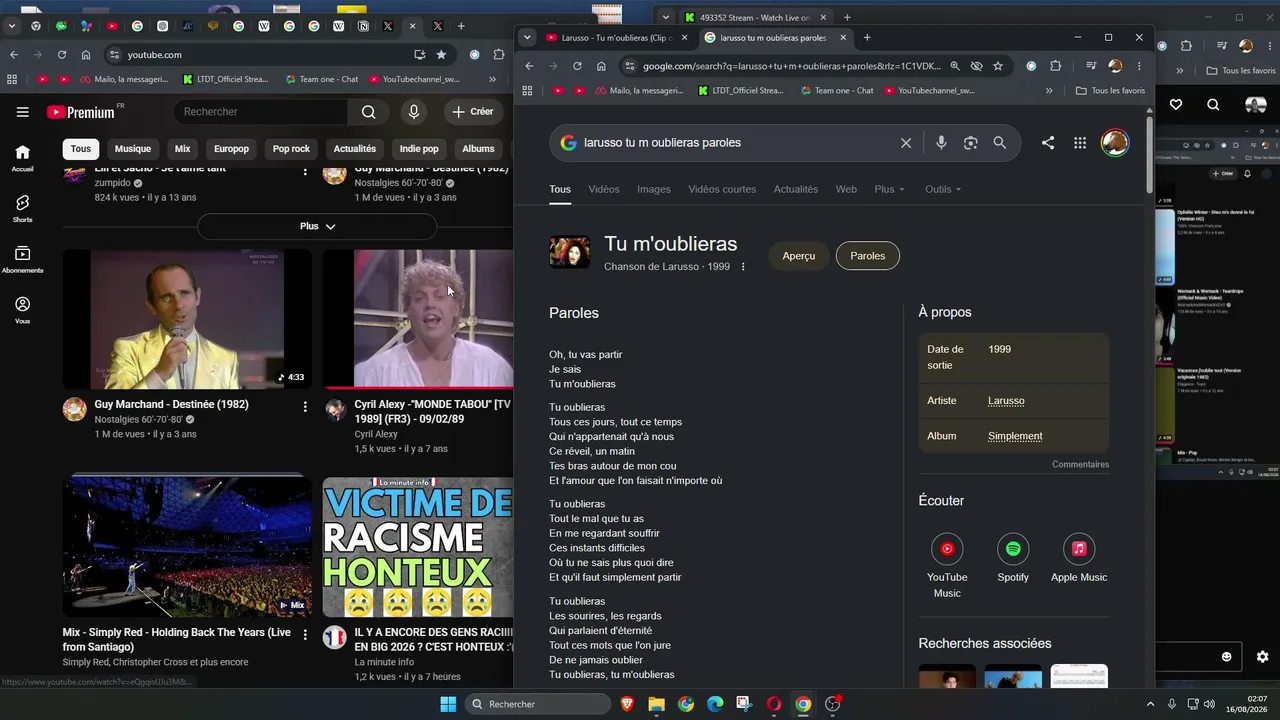Open the Outils dropdown in Google search
Image resolution: width=1280 pixels, height=720 pixels.
click(x=943, y=189)
